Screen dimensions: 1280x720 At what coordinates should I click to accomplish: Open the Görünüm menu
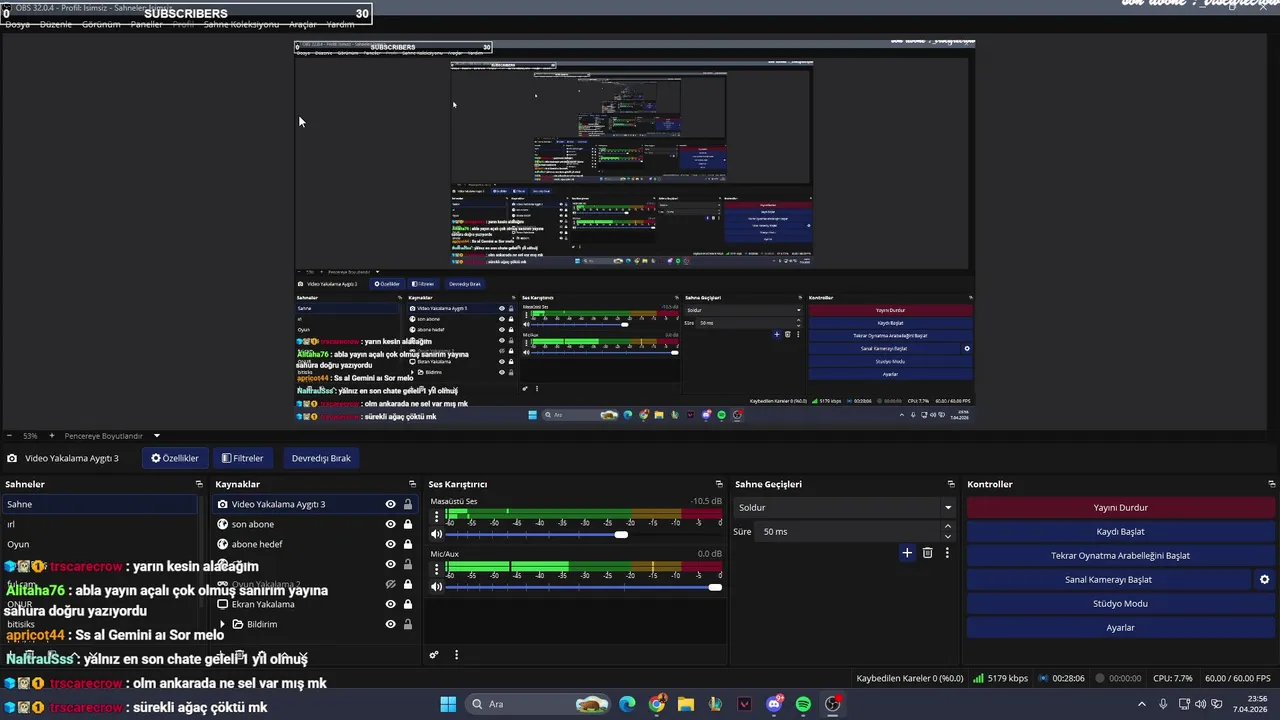[x=101, y=24]
